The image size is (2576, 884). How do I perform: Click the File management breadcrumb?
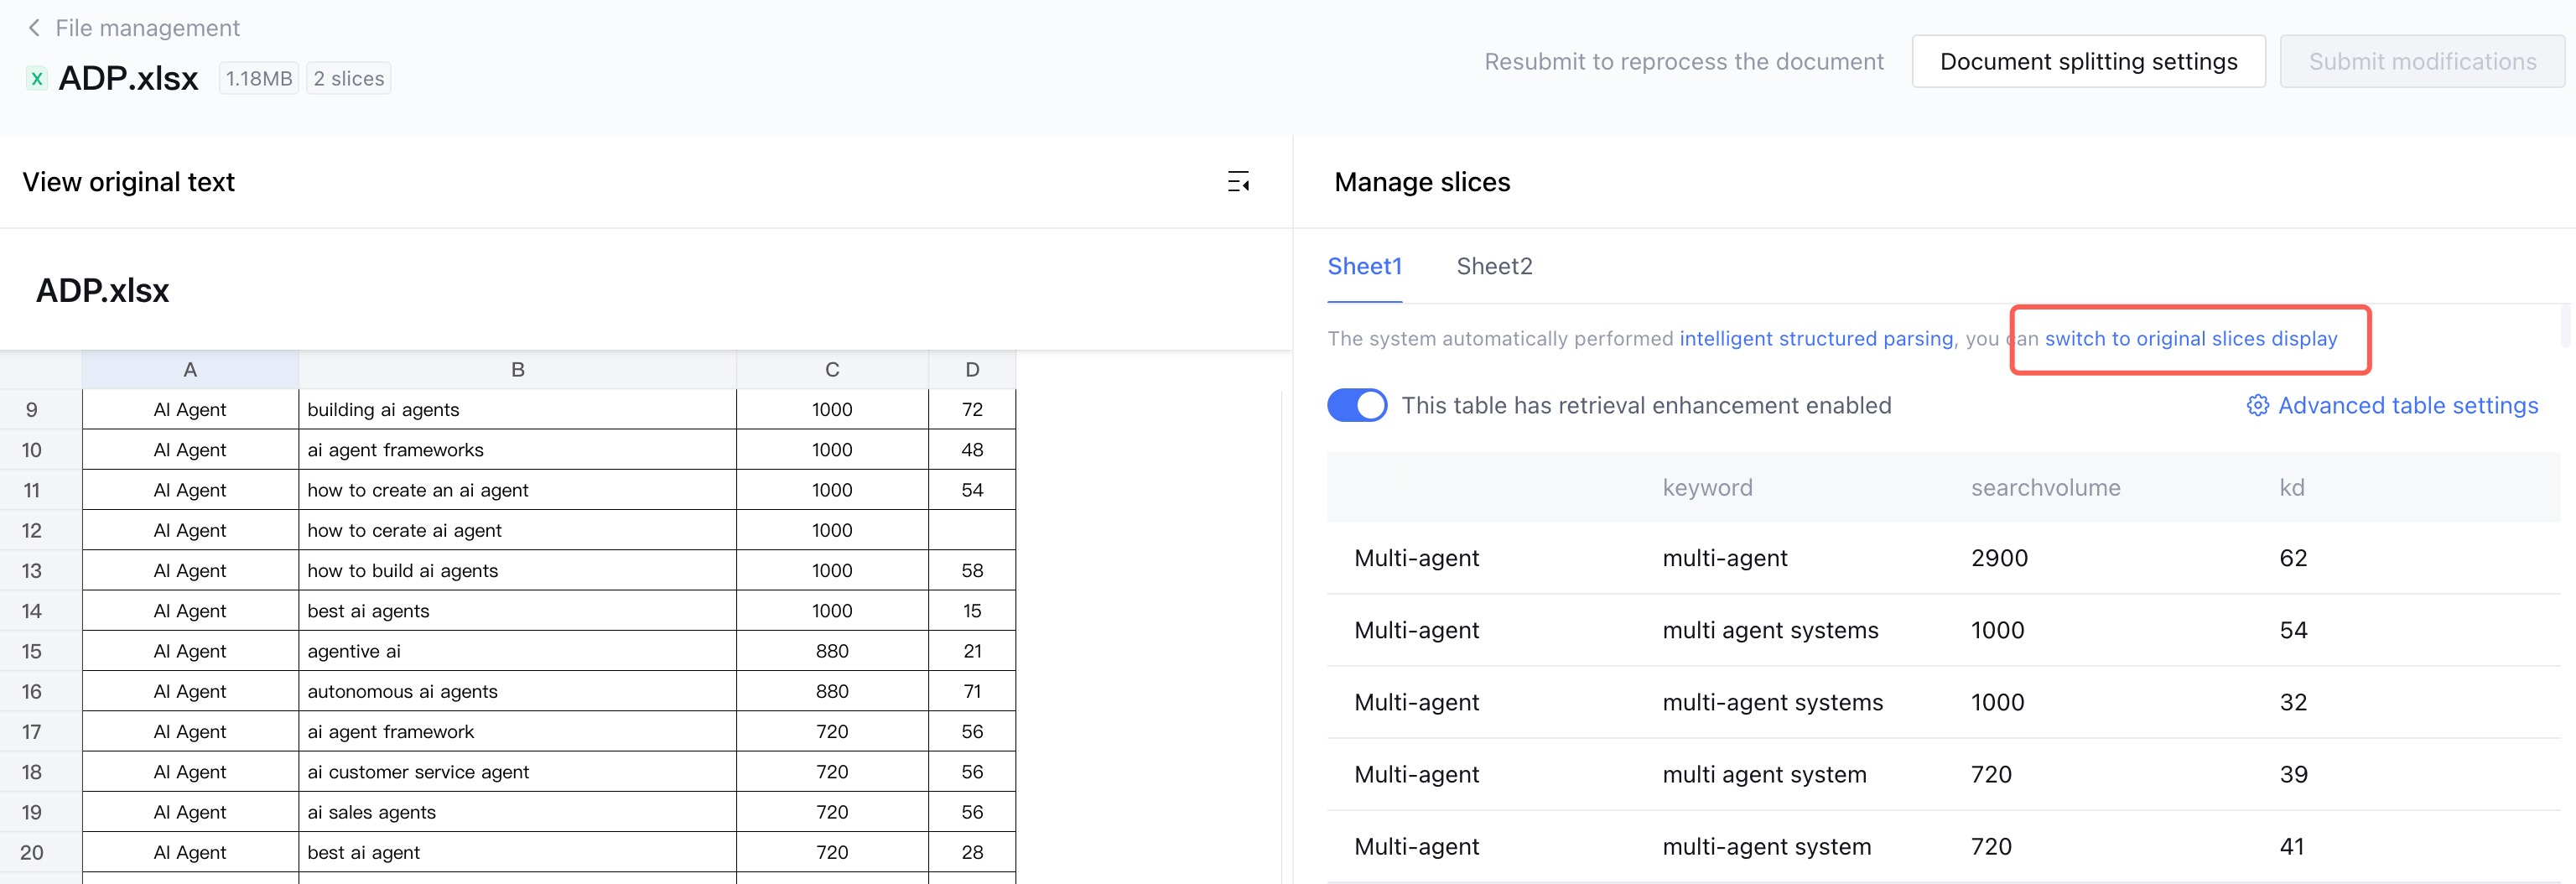147,28
